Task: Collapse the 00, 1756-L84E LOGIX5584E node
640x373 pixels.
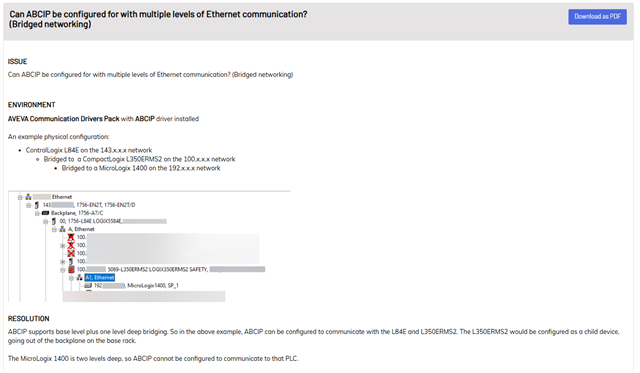Action: (46, 222)
